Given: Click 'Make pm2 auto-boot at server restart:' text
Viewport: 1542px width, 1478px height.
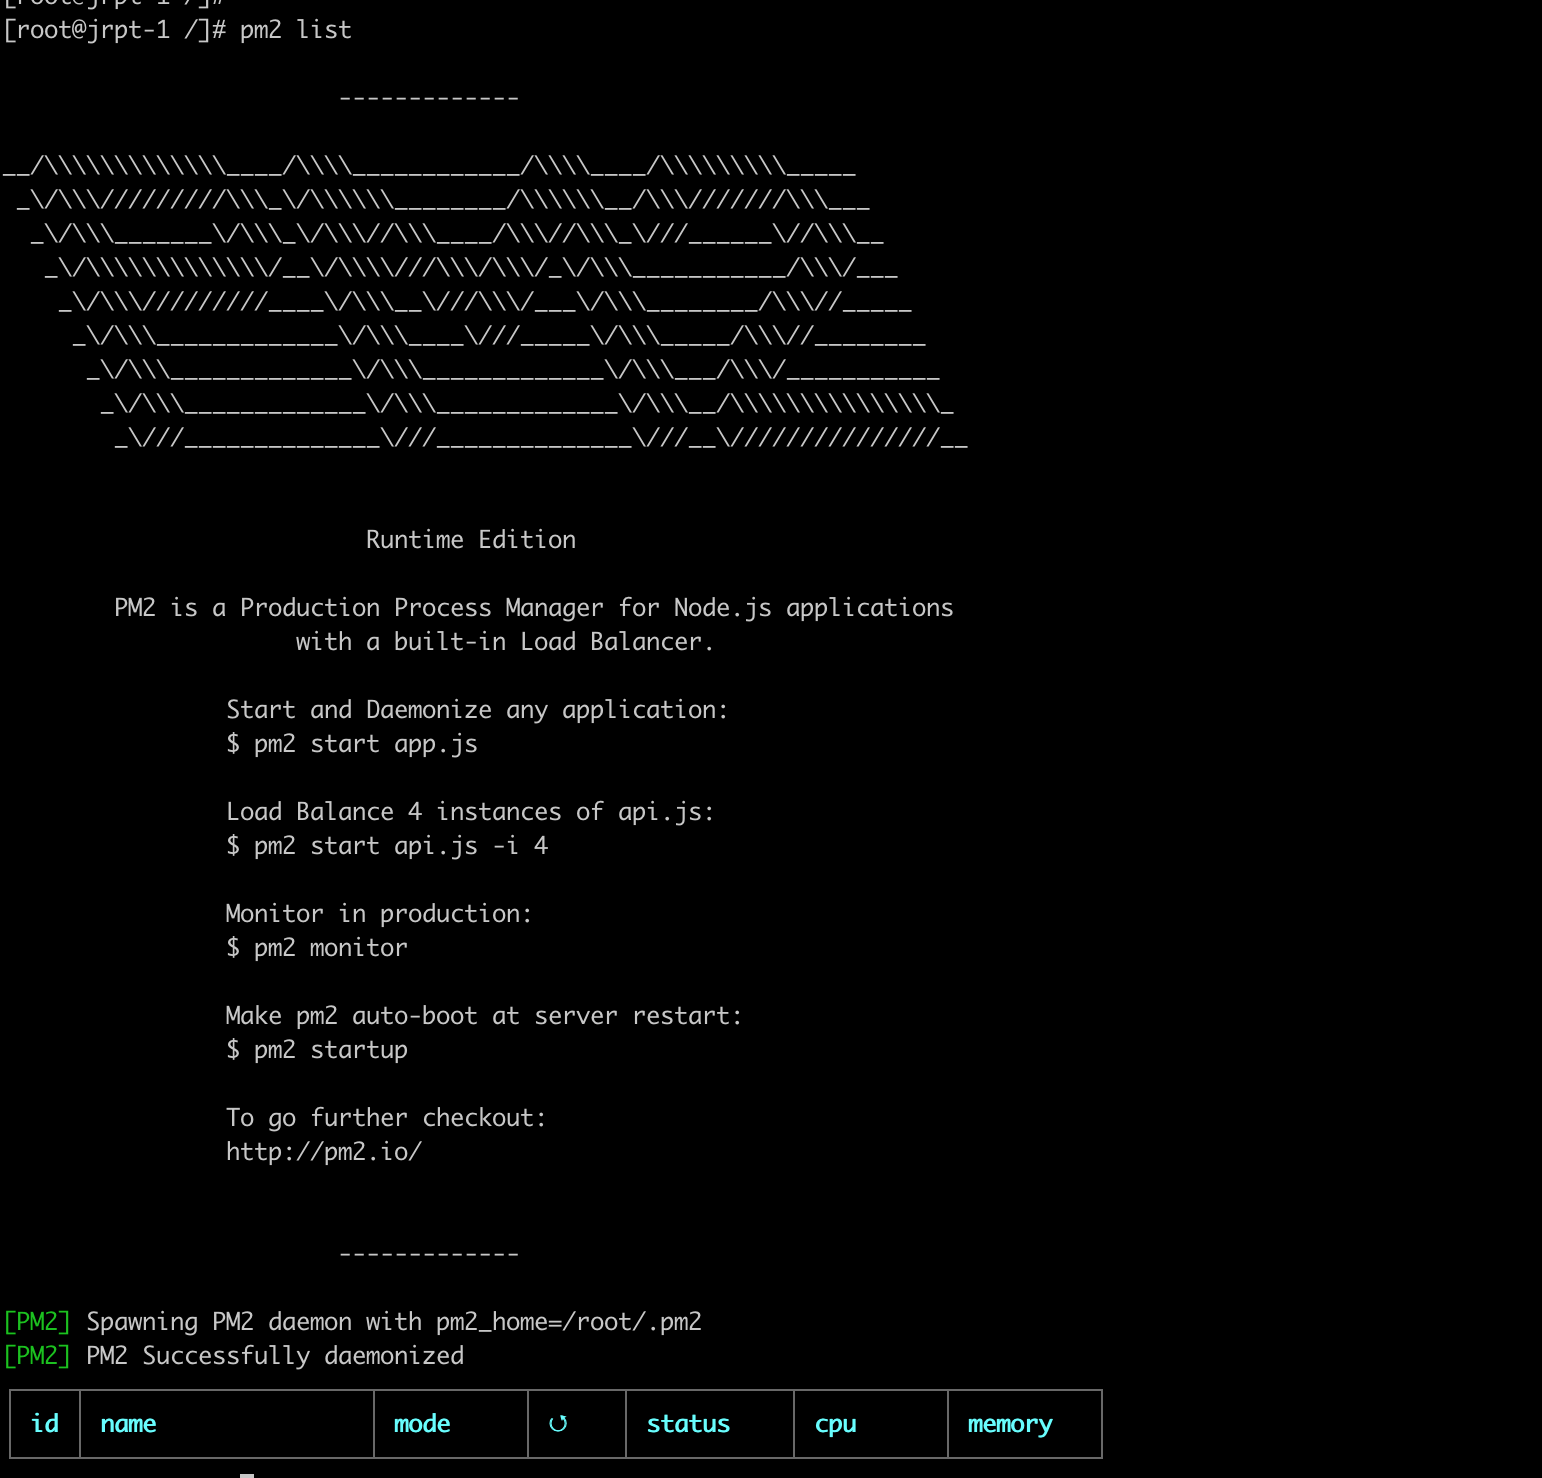Looking at the screenshot, I should coord(484,1016).
